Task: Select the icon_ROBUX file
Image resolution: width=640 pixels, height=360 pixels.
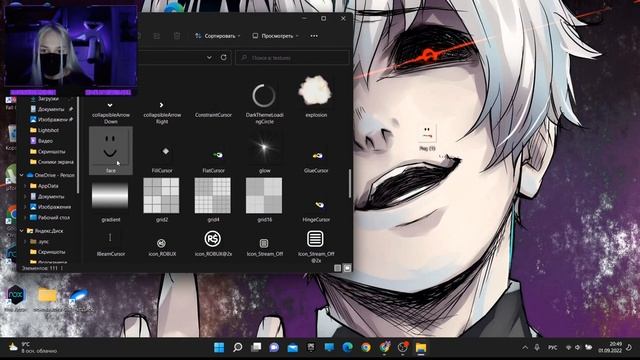Action: [x=162, y=246]
